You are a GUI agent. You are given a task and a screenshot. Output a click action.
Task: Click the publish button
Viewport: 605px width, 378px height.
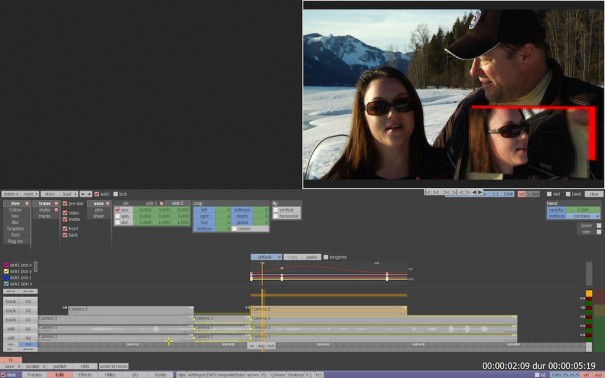pos(60,366)
